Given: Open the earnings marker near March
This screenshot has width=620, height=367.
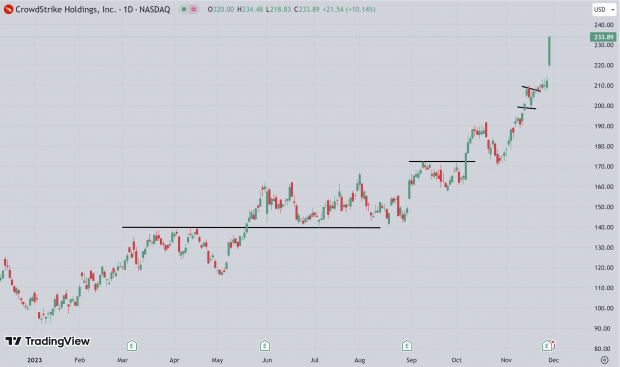Looking at the screenshot, I should coord(132,346).
